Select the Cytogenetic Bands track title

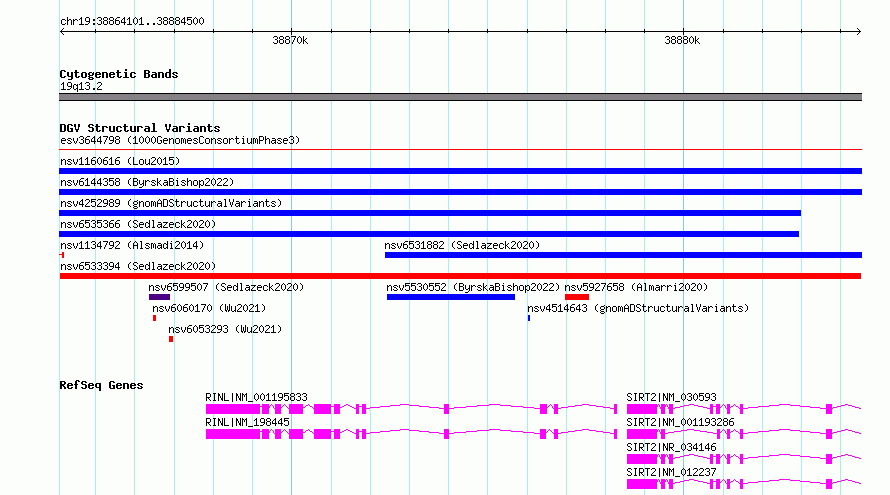[119, 74]
